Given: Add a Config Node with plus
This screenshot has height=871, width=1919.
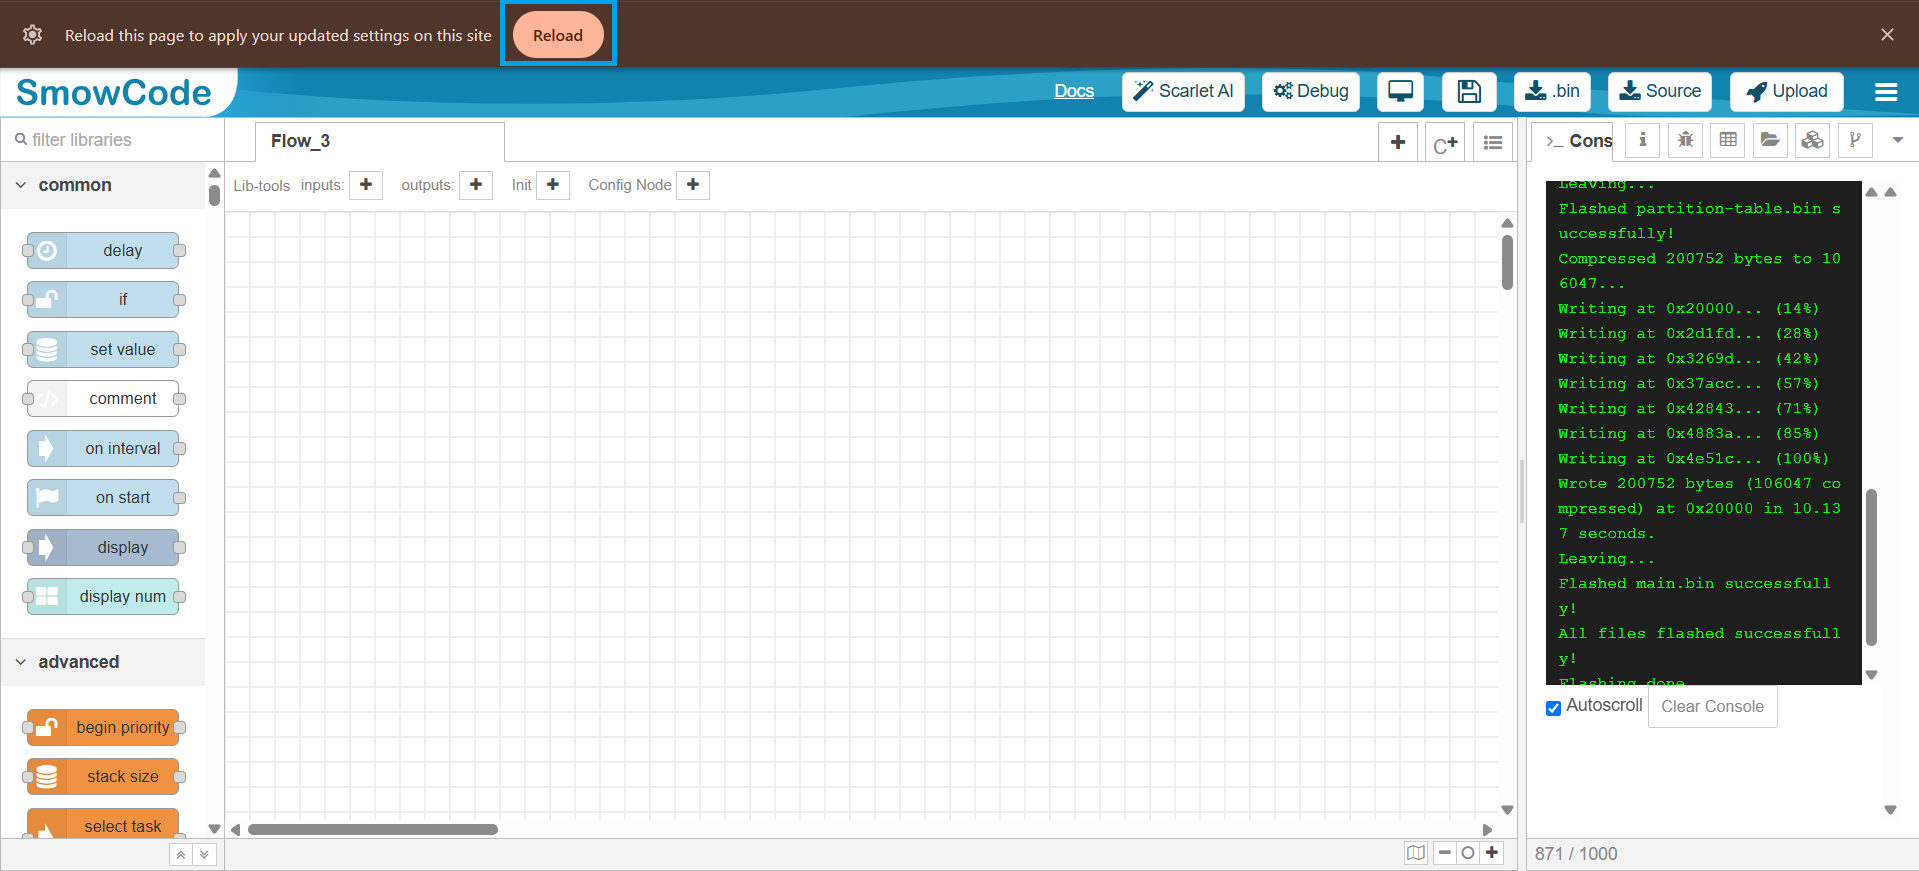Looking at the screenshot, I should (x=693, y=185).
